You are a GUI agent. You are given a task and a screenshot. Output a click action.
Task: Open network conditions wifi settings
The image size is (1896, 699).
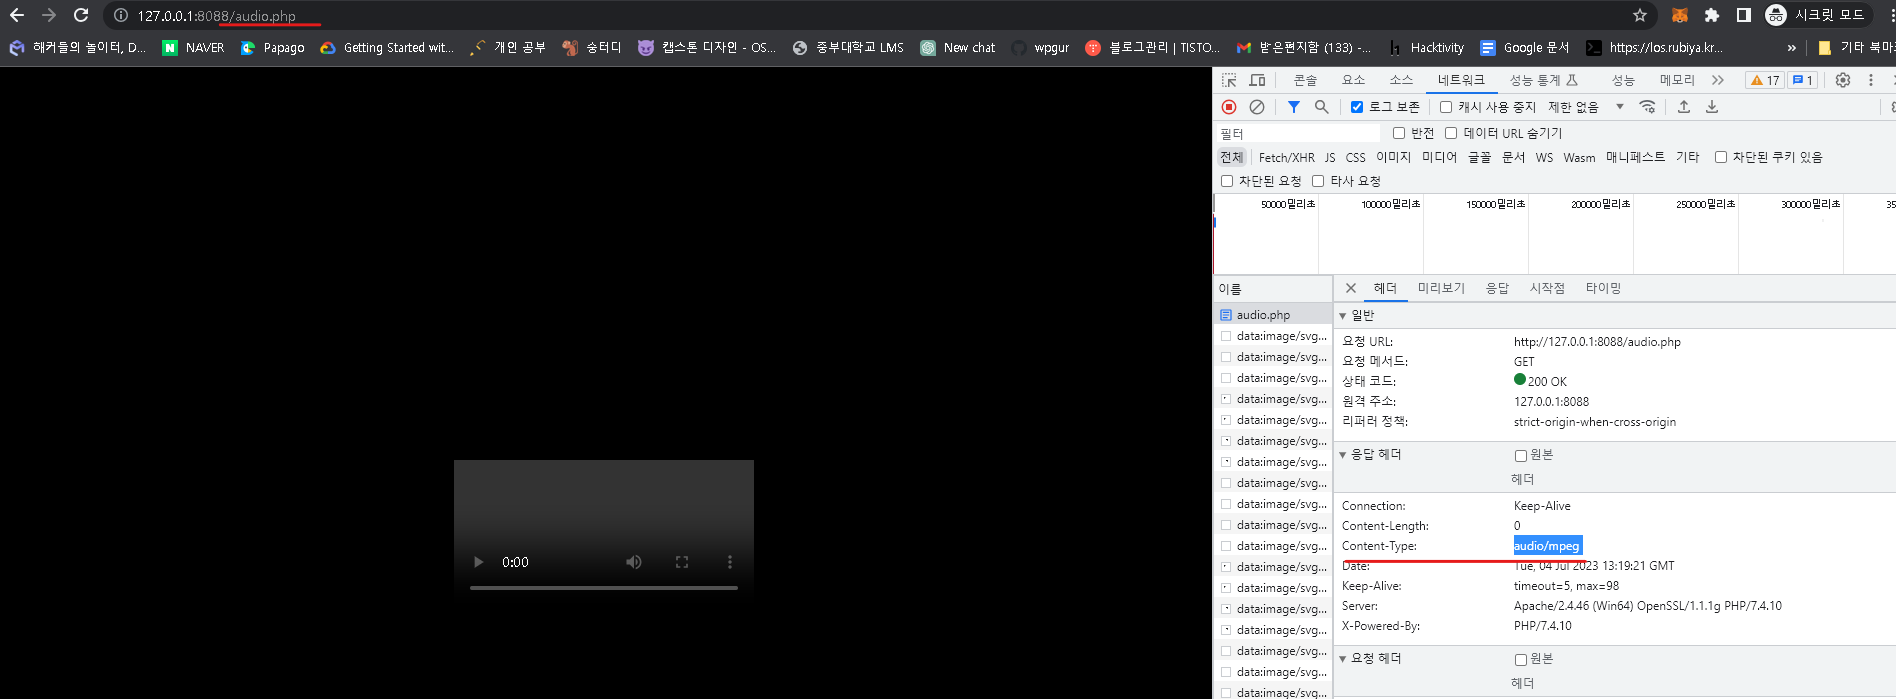(1647, 107)
